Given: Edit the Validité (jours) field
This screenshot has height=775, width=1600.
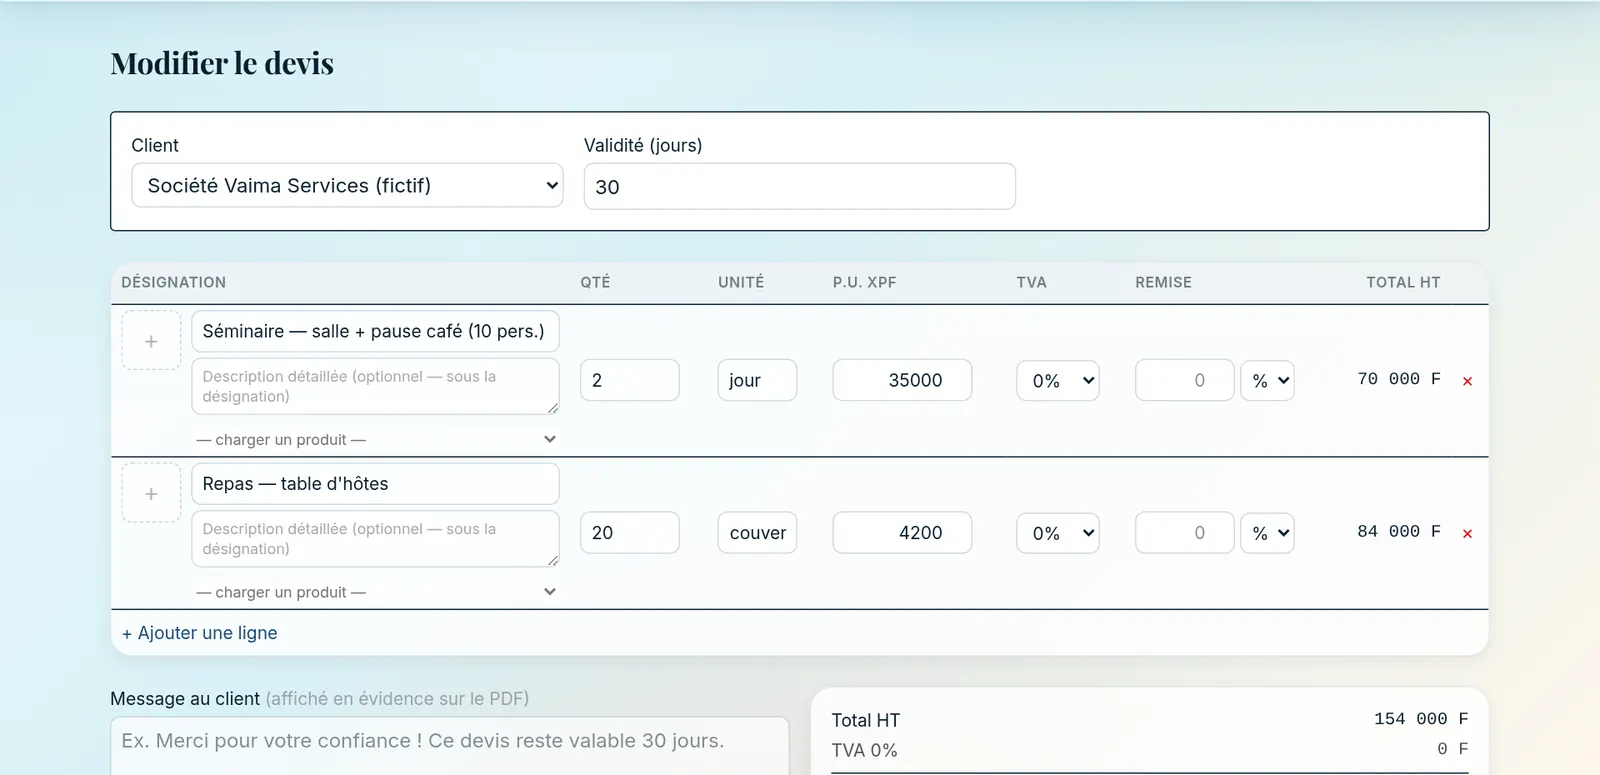Looking at the screenshot, I should (x=800, y=186).
